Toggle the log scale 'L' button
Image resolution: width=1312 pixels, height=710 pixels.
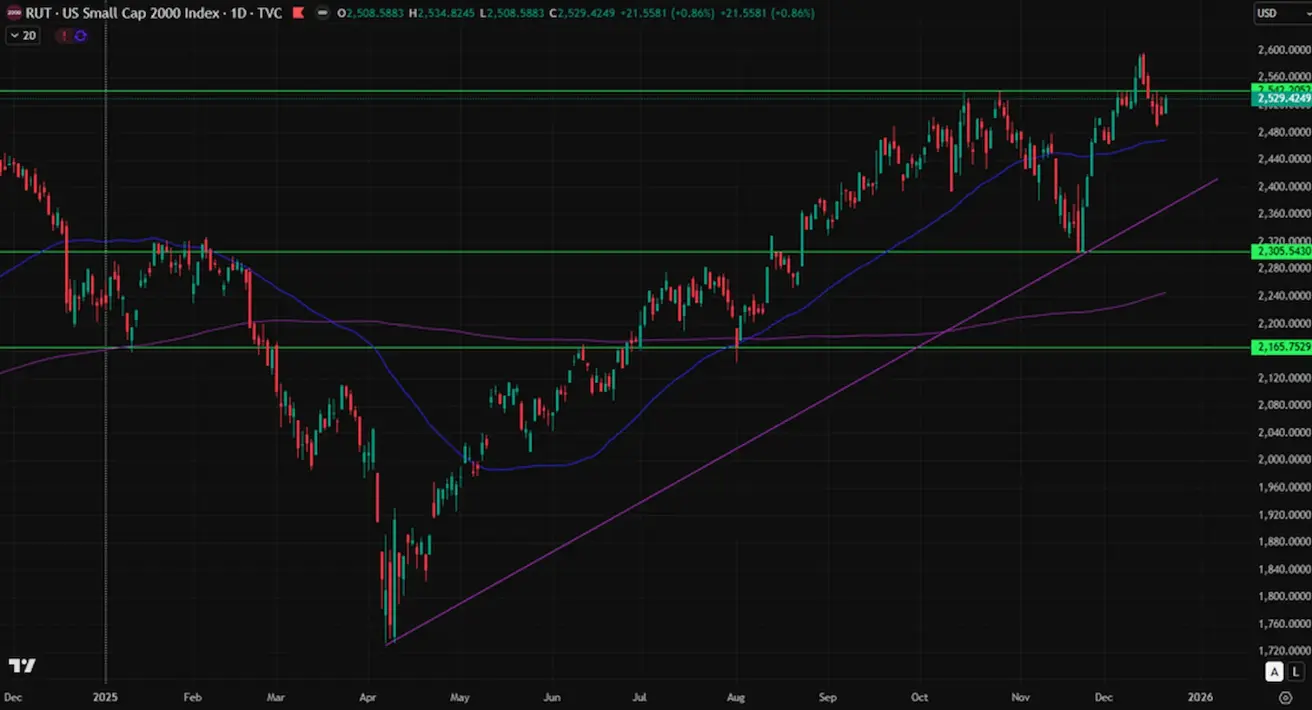(1297, 672)
